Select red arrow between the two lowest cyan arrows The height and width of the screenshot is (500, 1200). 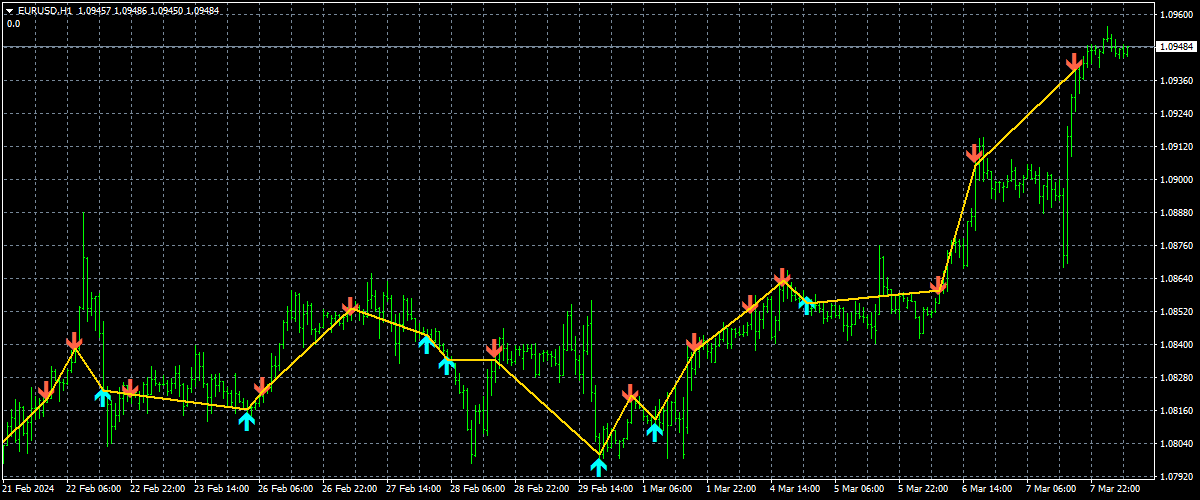(630, 392)
